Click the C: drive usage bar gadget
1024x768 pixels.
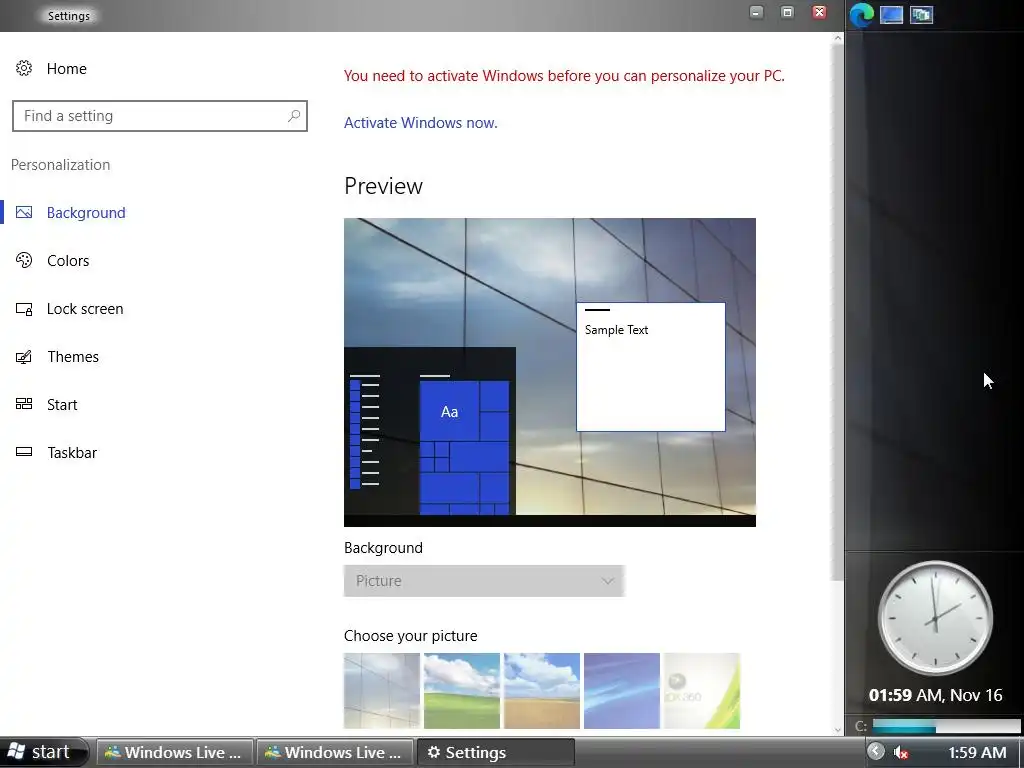pyautogui.click(x=946, y=726)
